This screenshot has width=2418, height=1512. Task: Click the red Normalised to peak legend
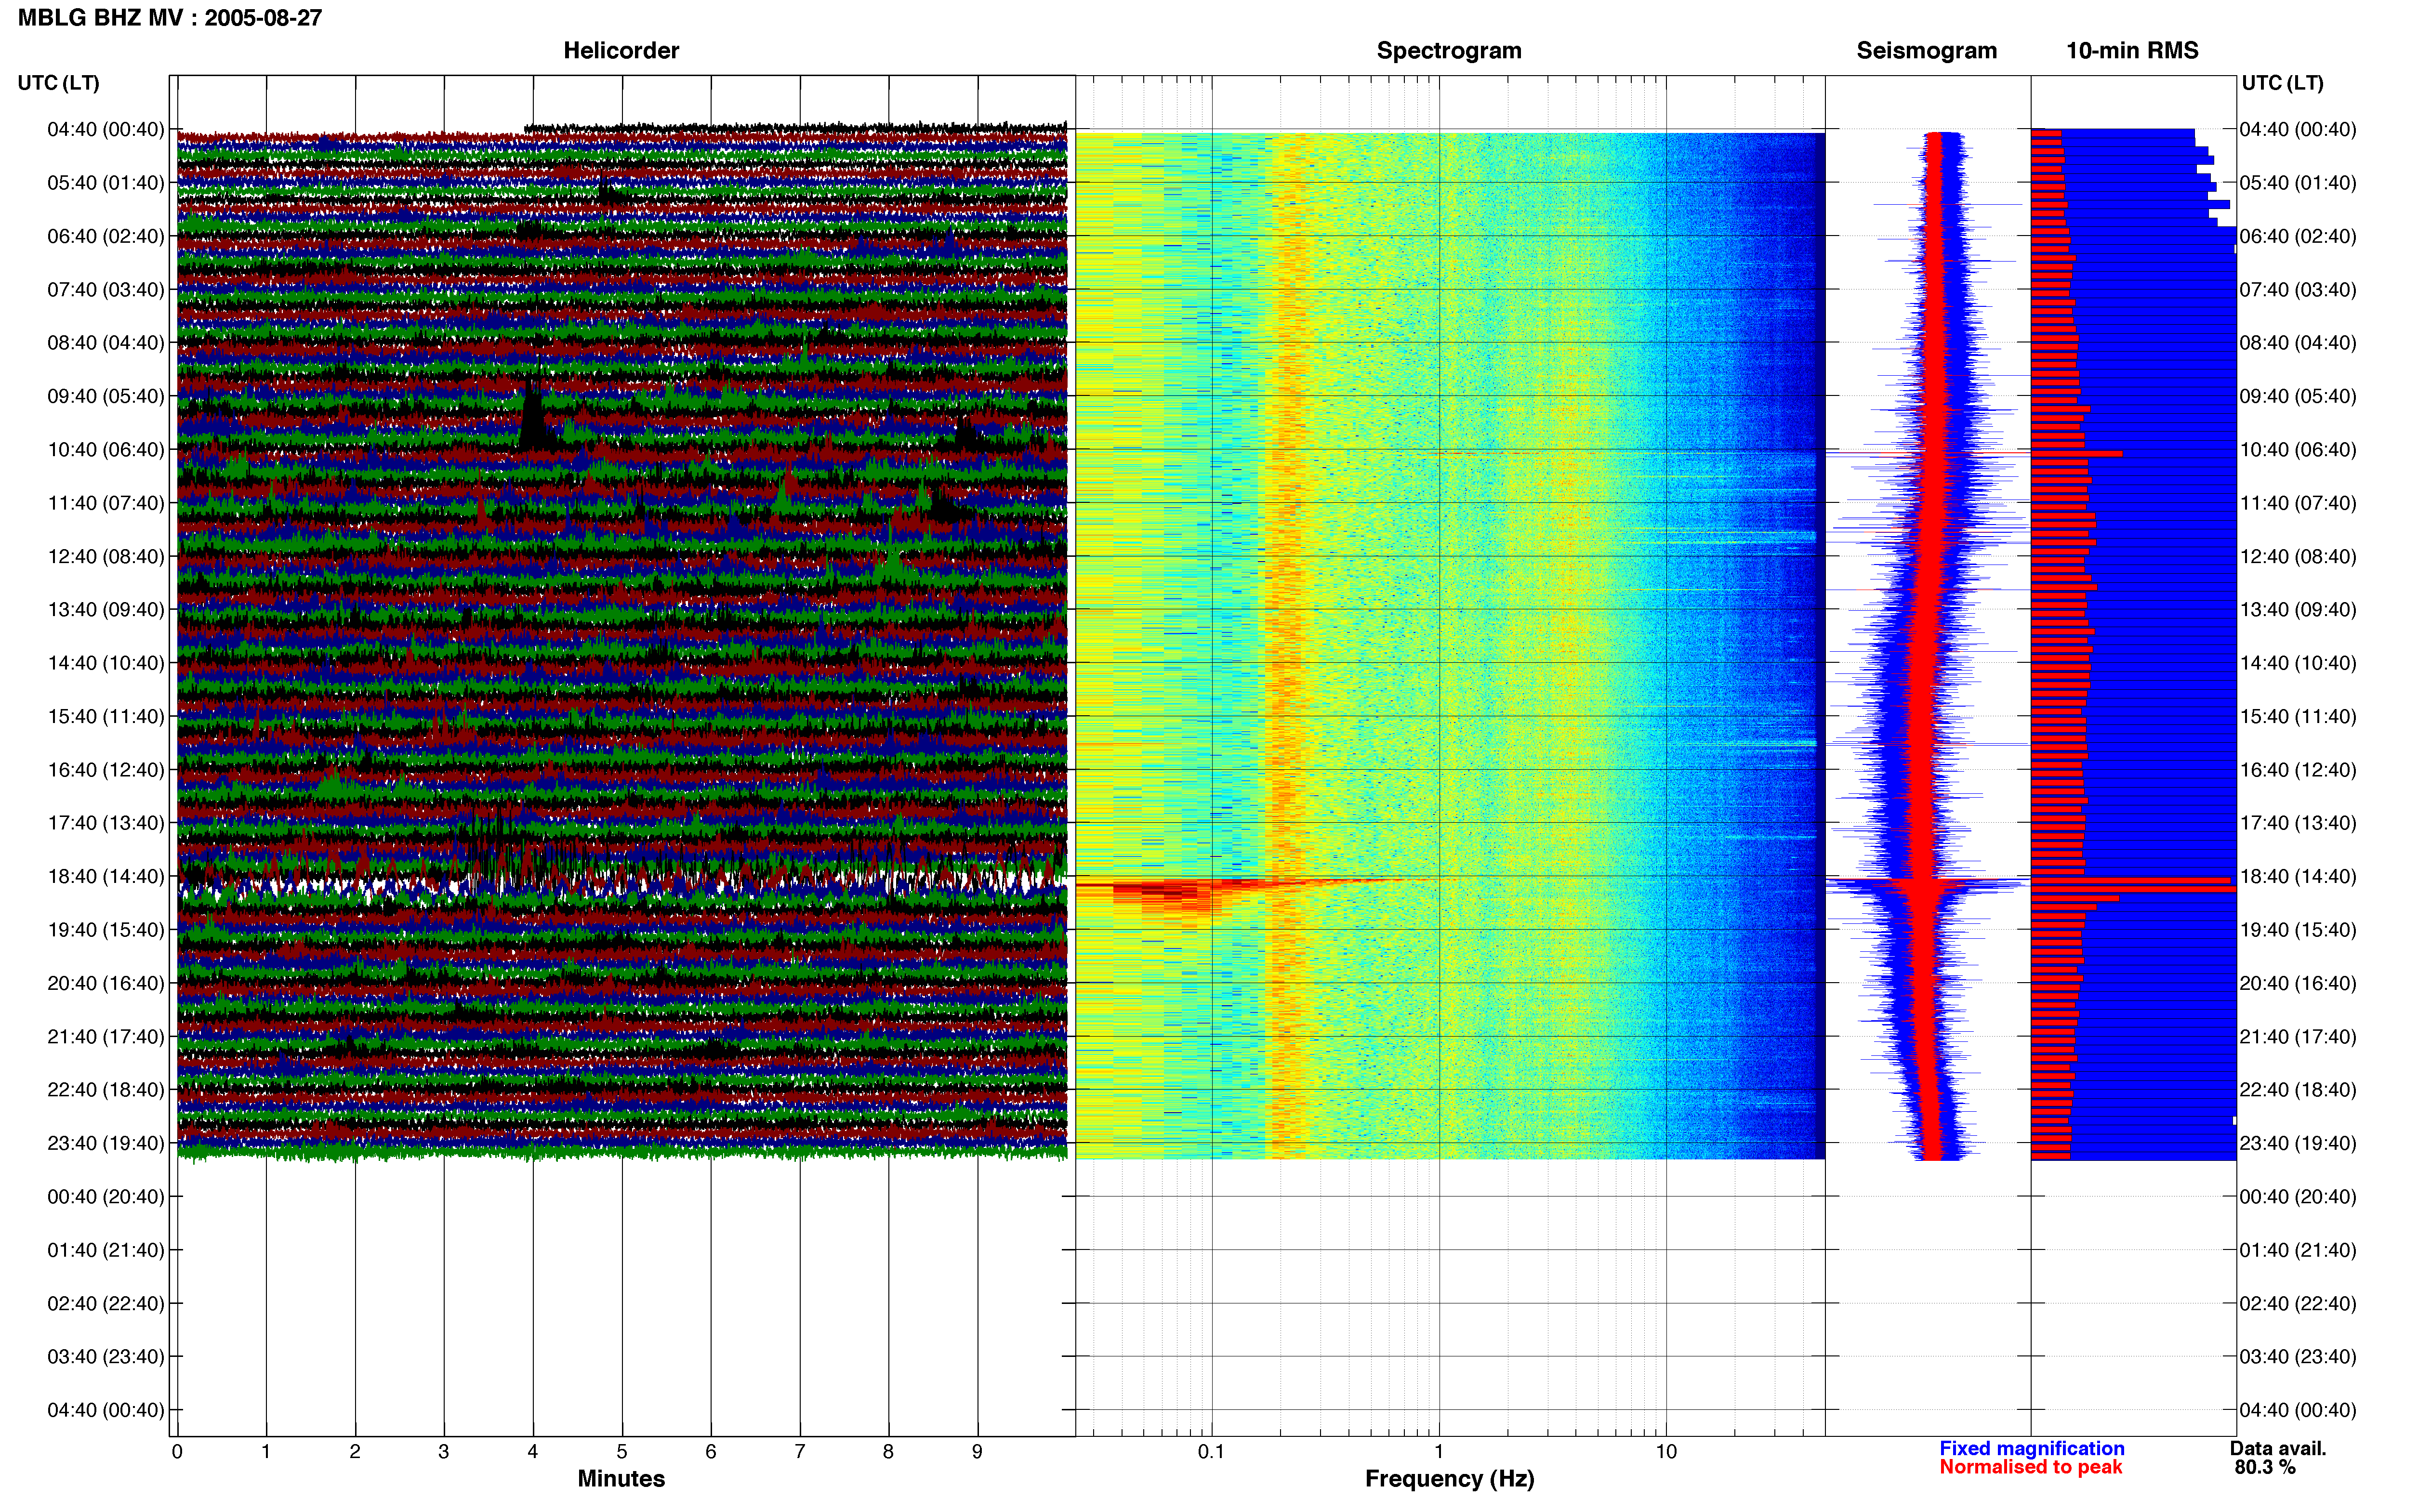pyautogui.click(x=2030, y=1467)
